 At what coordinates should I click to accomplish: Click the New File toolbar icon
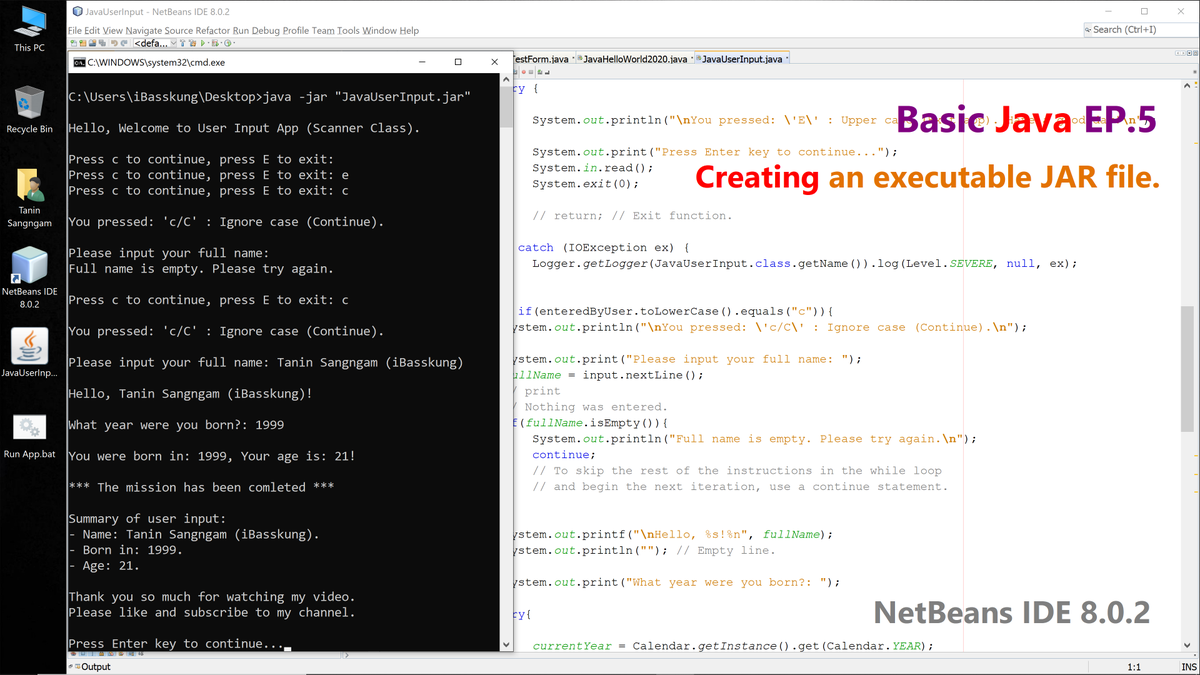pos(73,43)
